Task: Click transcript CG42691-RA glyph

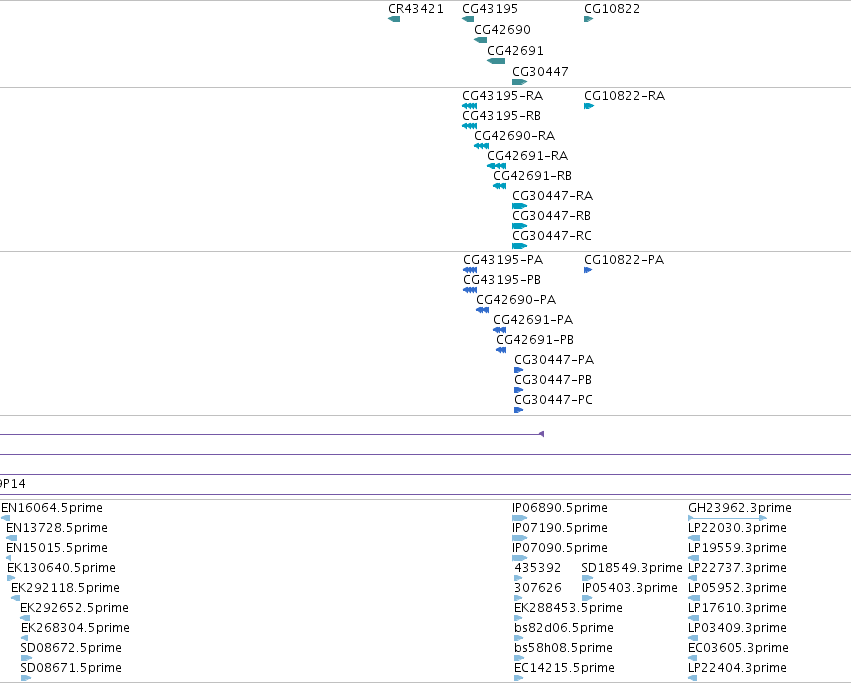Action: (497, 166)
